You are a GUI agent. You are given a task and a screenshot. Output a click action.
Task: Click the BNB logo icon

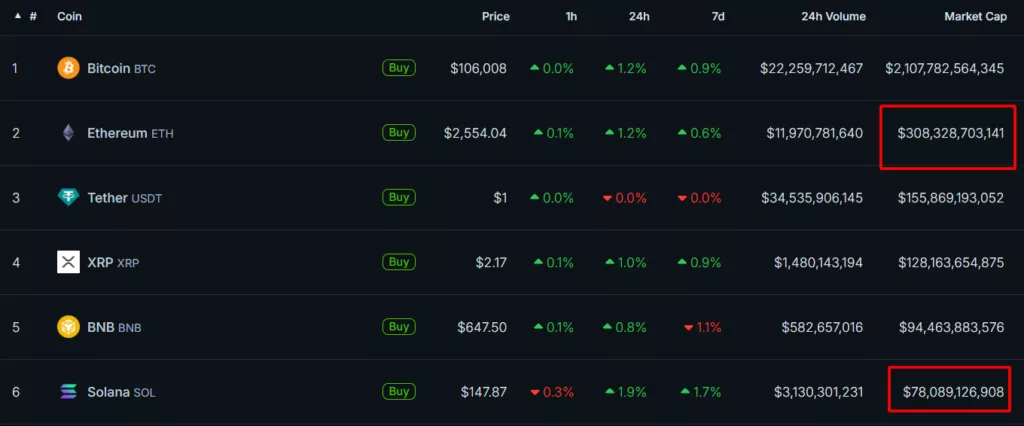click(x=68, y=327)
